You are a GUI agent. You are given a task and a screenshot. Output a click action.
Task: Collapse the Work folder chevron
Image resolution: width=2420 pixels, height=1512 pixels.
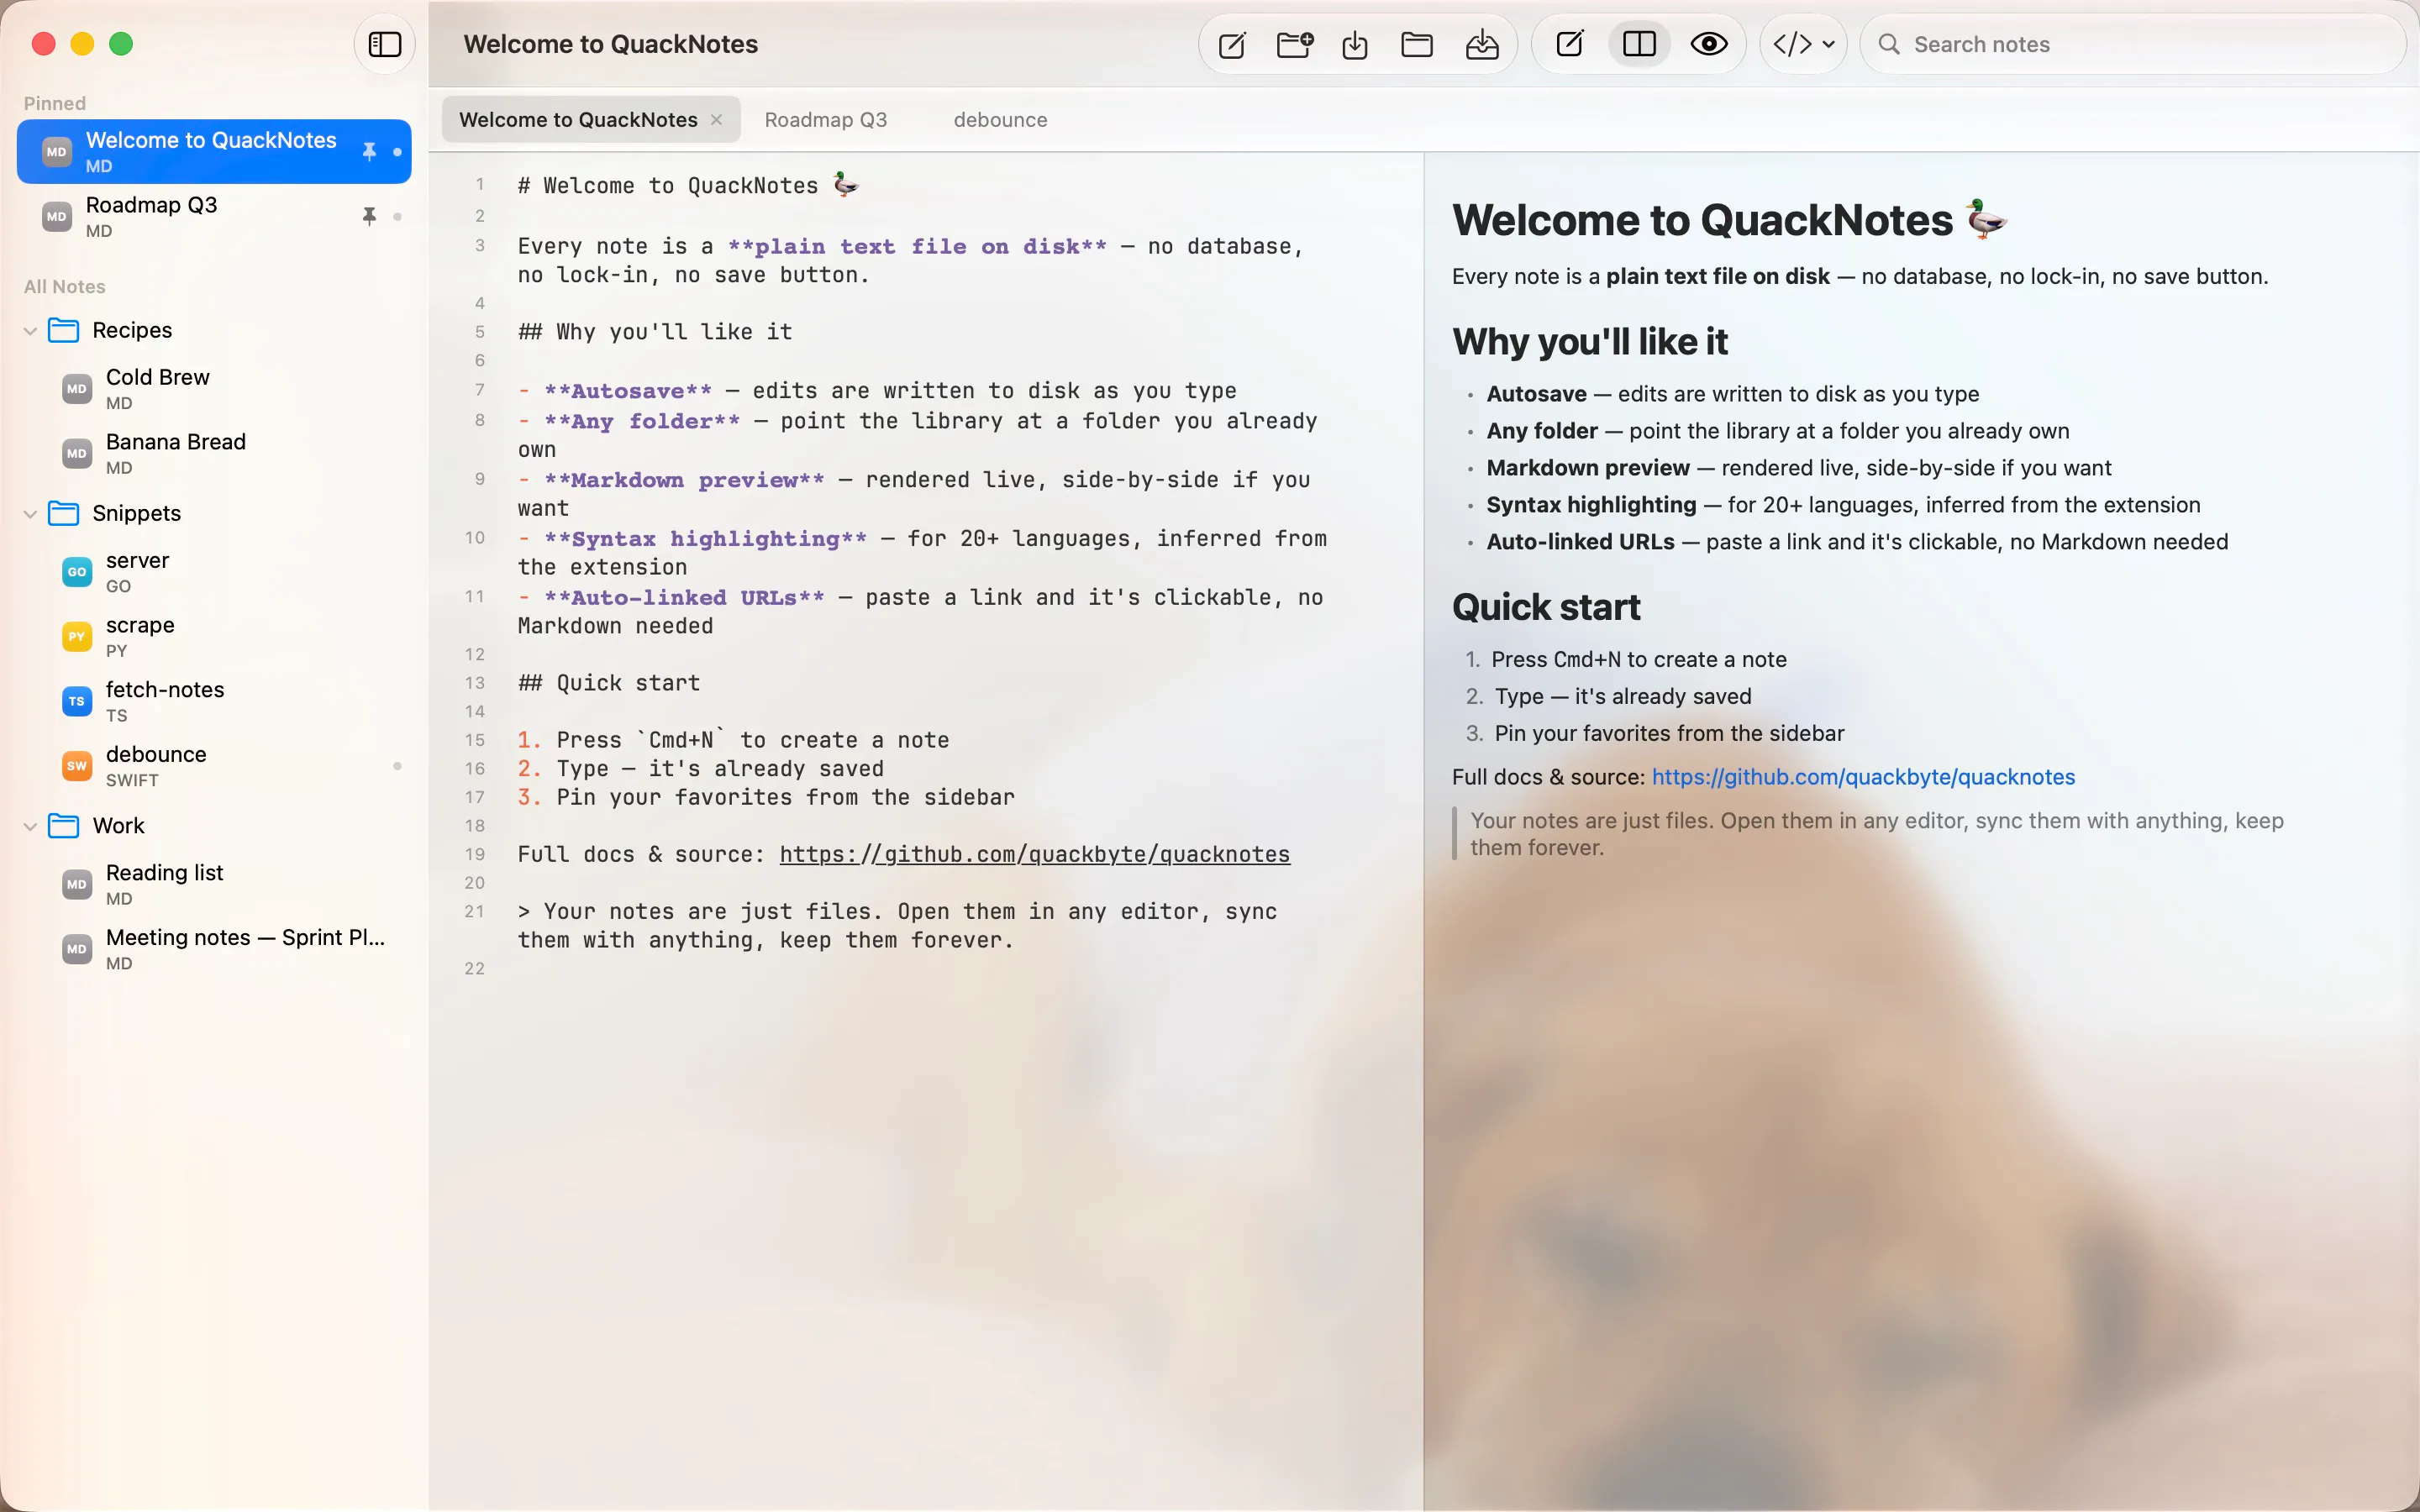(30, 826)
